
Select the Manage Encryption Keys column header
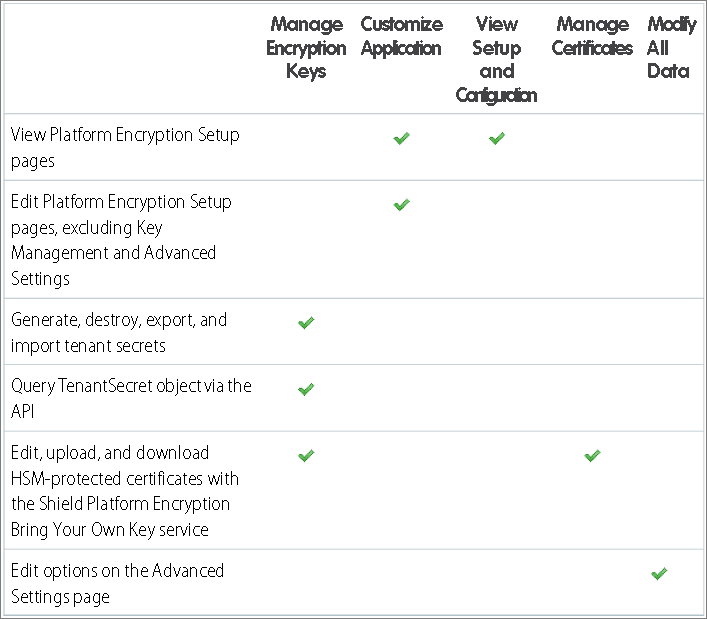(306, 48)
